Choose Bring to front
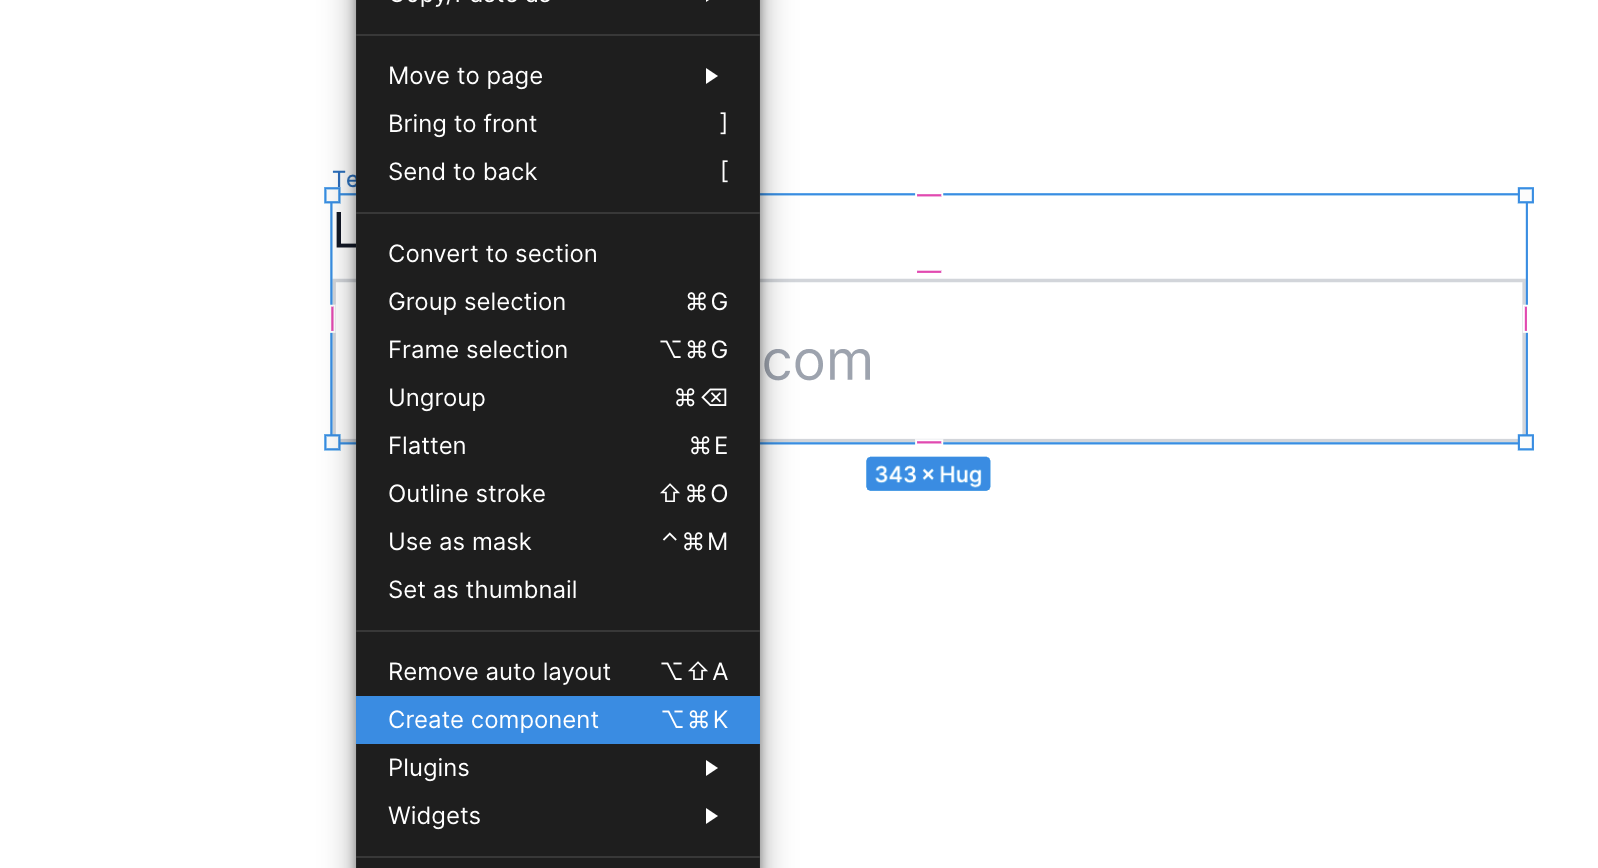Image resolution: width=1598 pixels, height=868 pixels. tap(463, 124)
